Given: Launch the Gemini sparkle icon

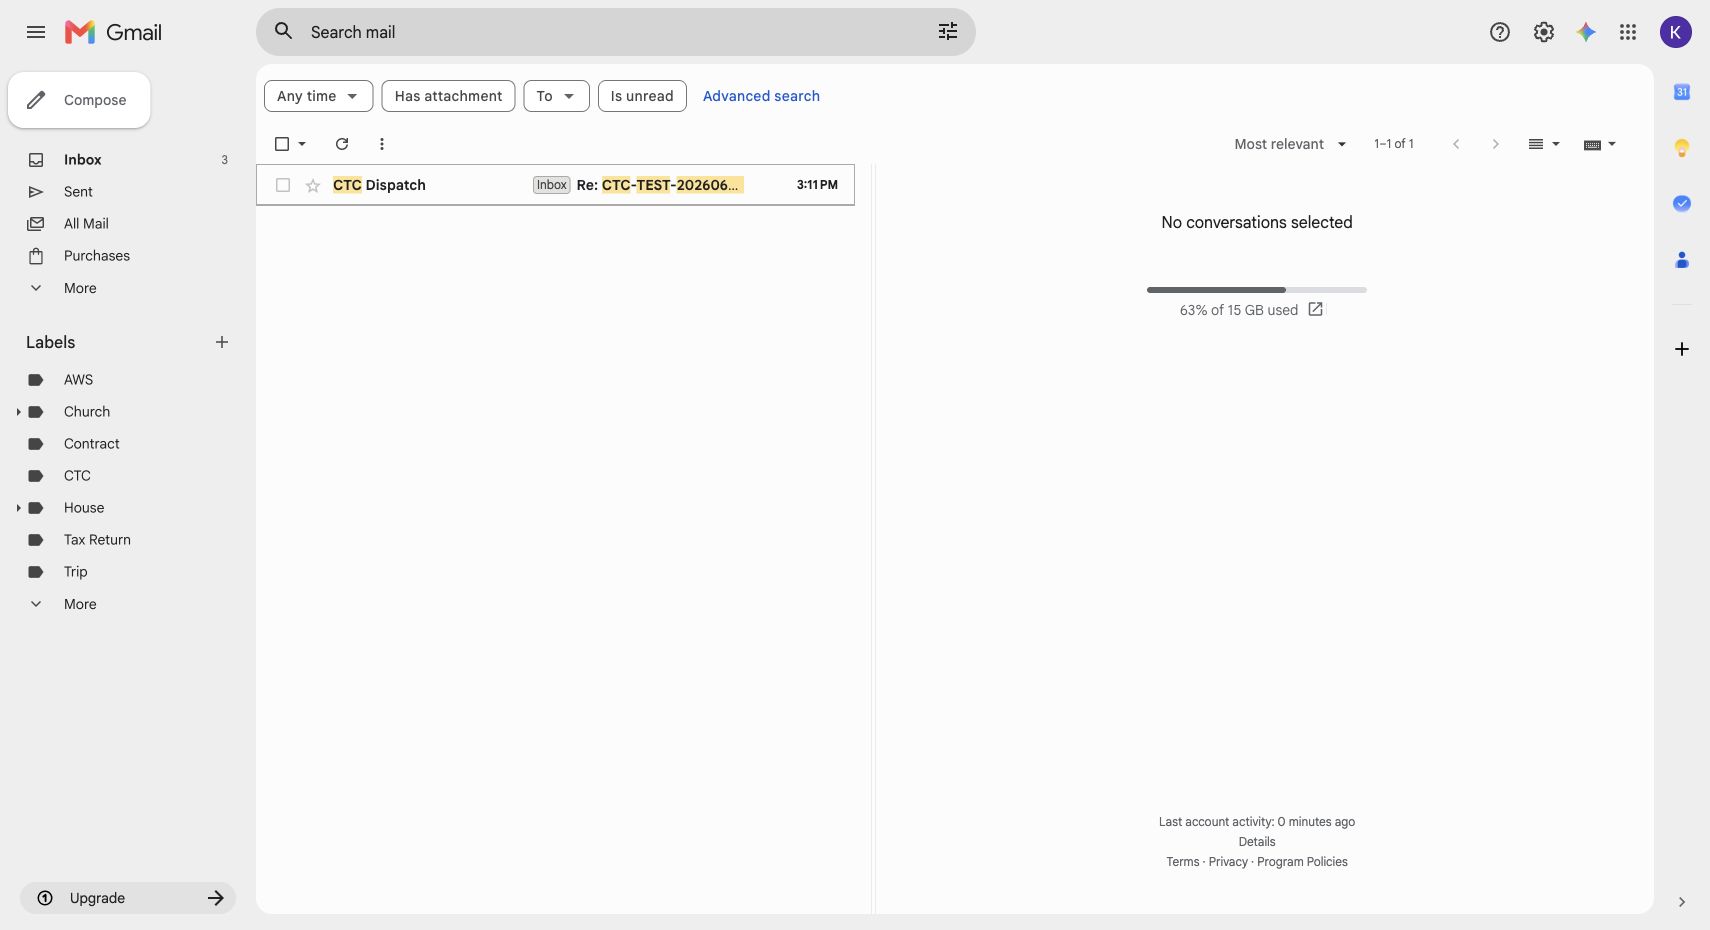Looking at the screenshot, I should tap(1586, 32).
